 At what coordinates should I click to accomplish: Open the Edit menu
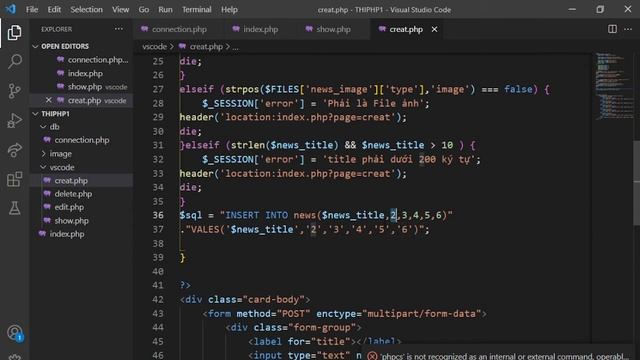pyautogui.click(x=54, y=9)
